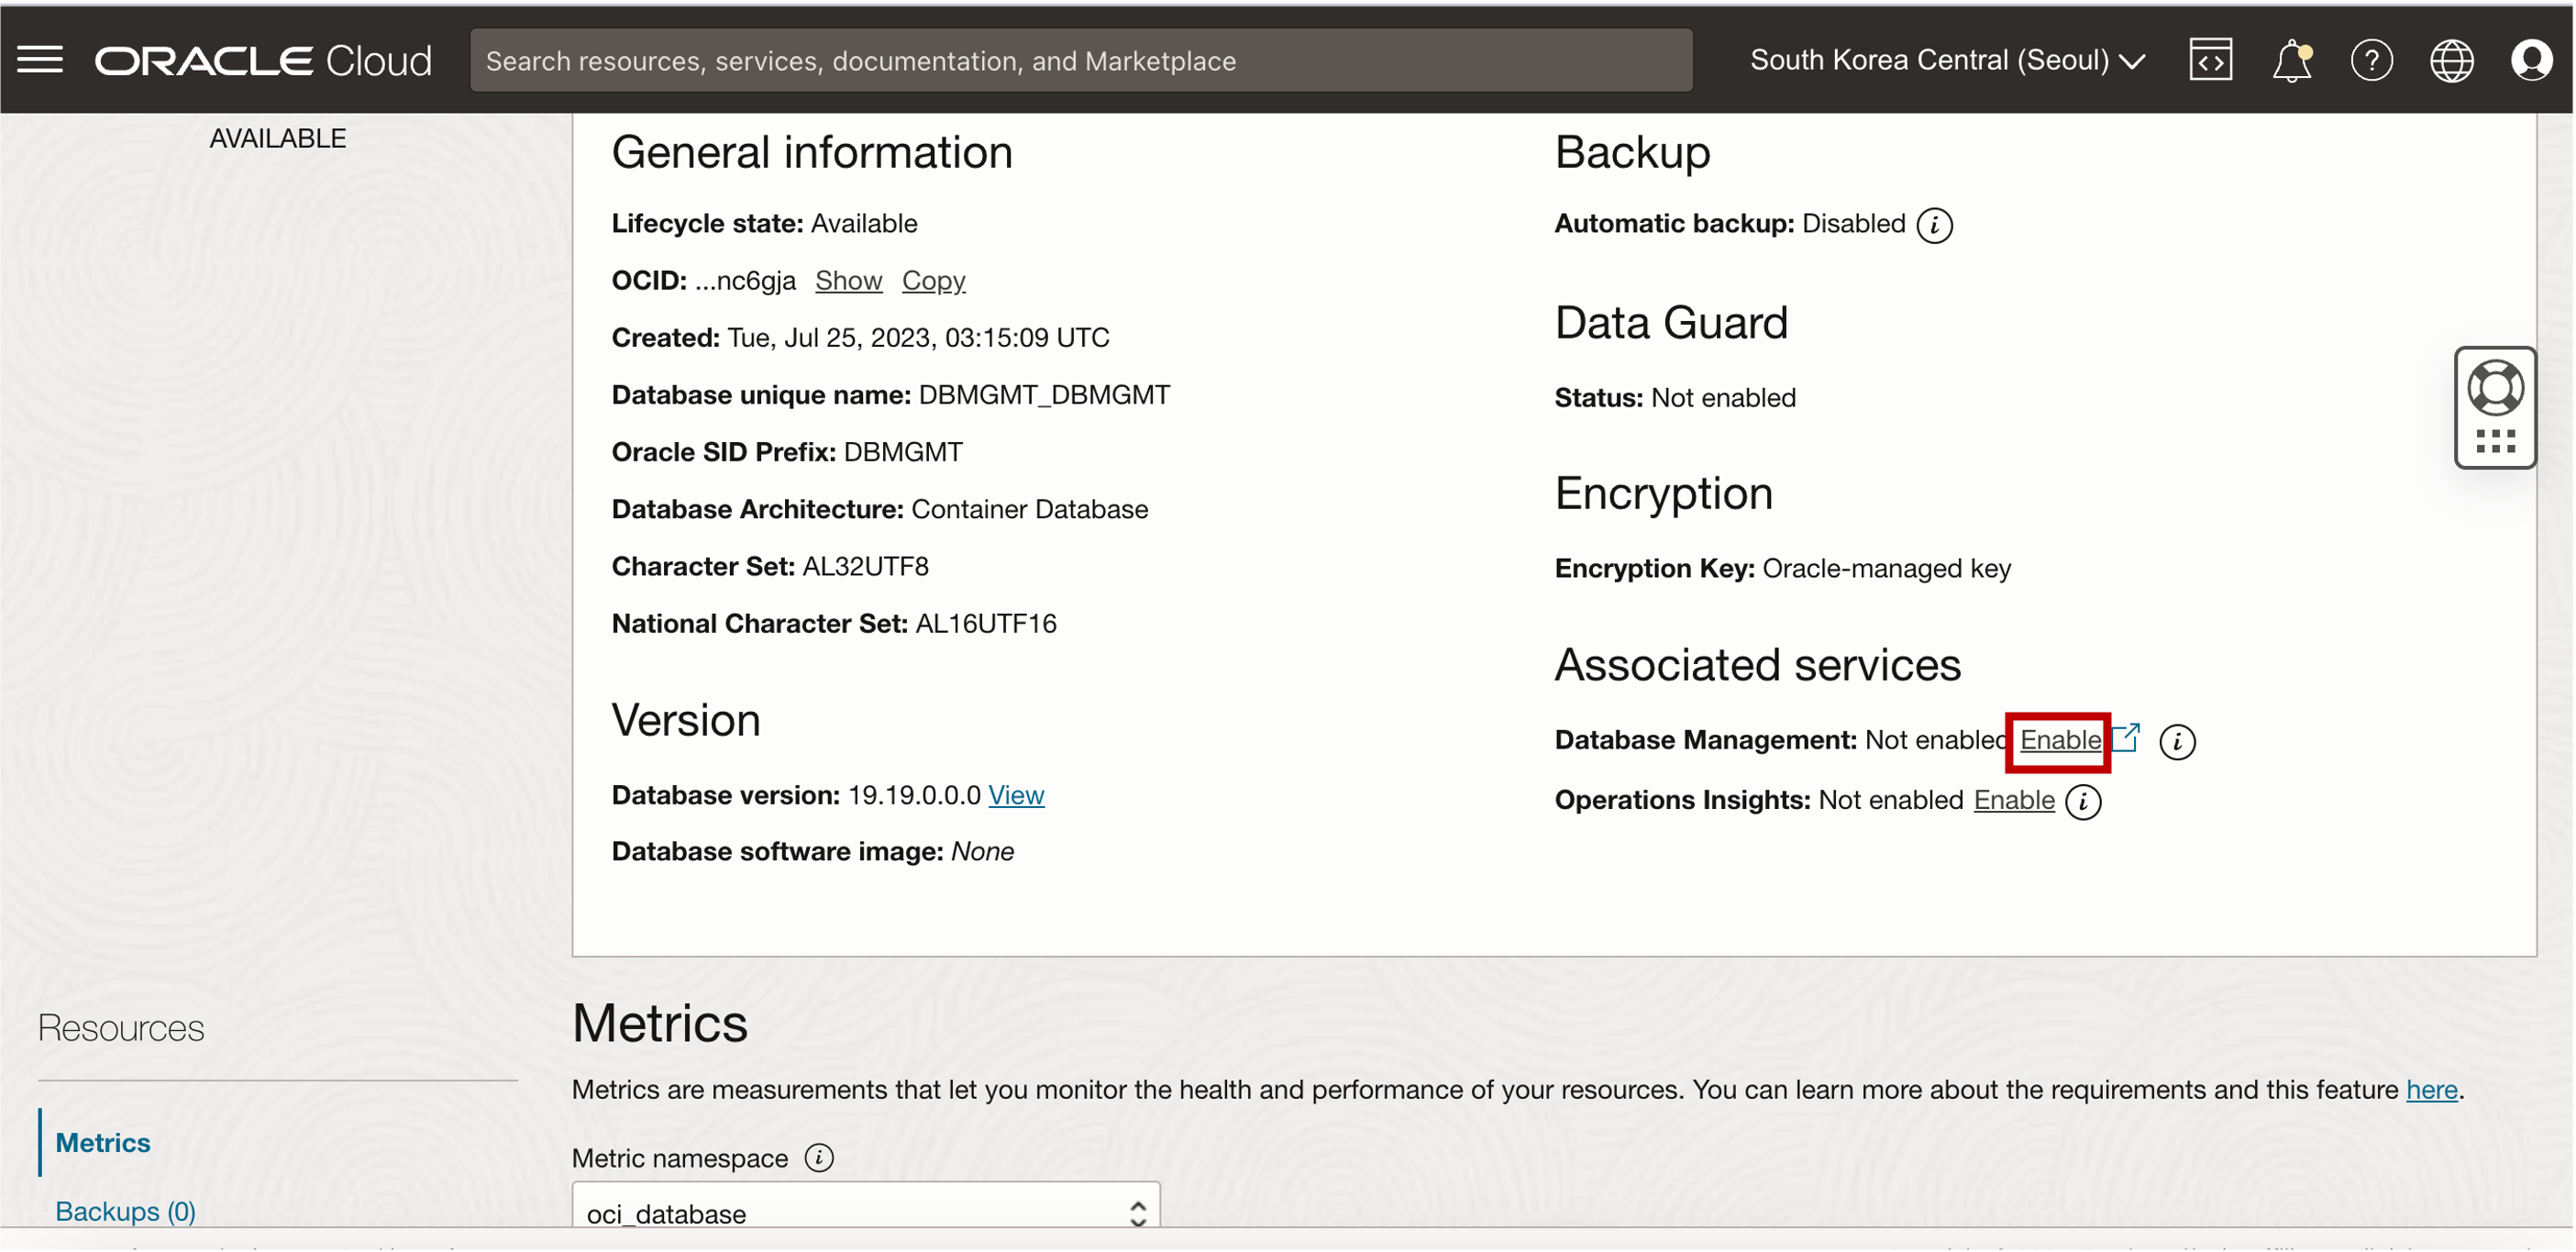Click the Metric namespace info icon

(819, 1158)
